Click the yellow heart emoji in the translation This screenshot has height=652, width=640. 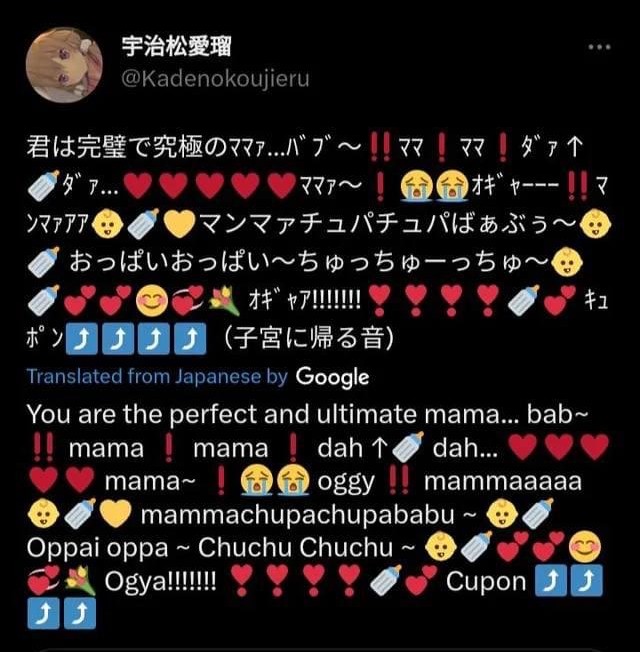point(116,514)
